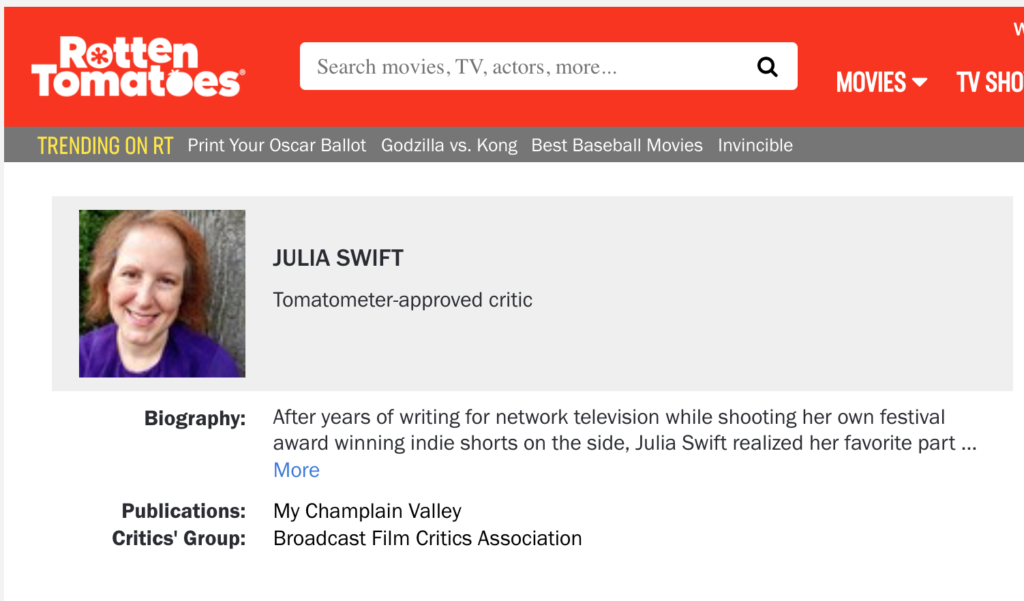1024x601 pixels.
Task: Click Julia Swift's profile photo
Action: pyautogui.click(x=162, y=293)
